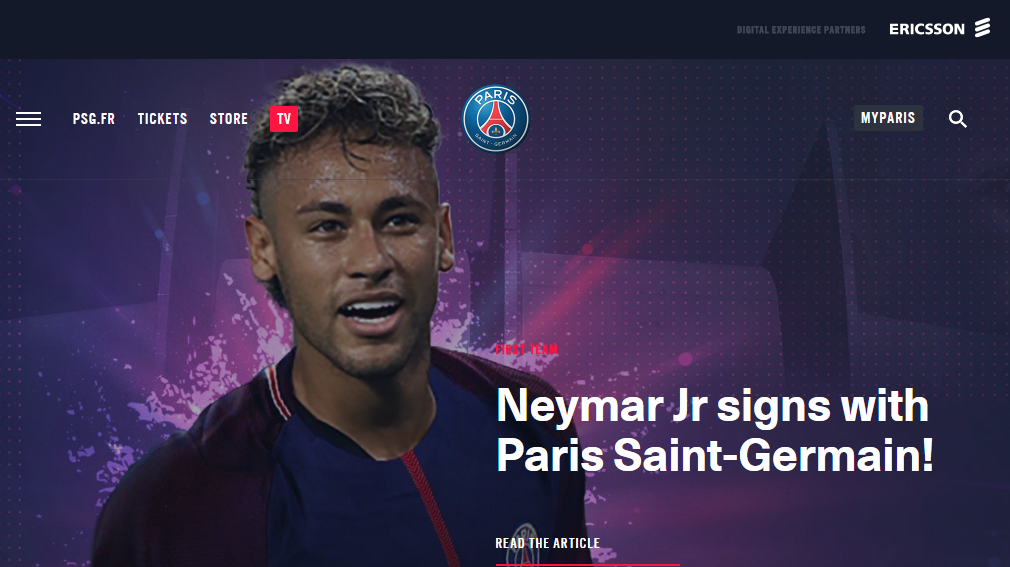Click the purple hero banner background
The width and height of the screenshot is (1010, 567).
[x=773, y=258]
